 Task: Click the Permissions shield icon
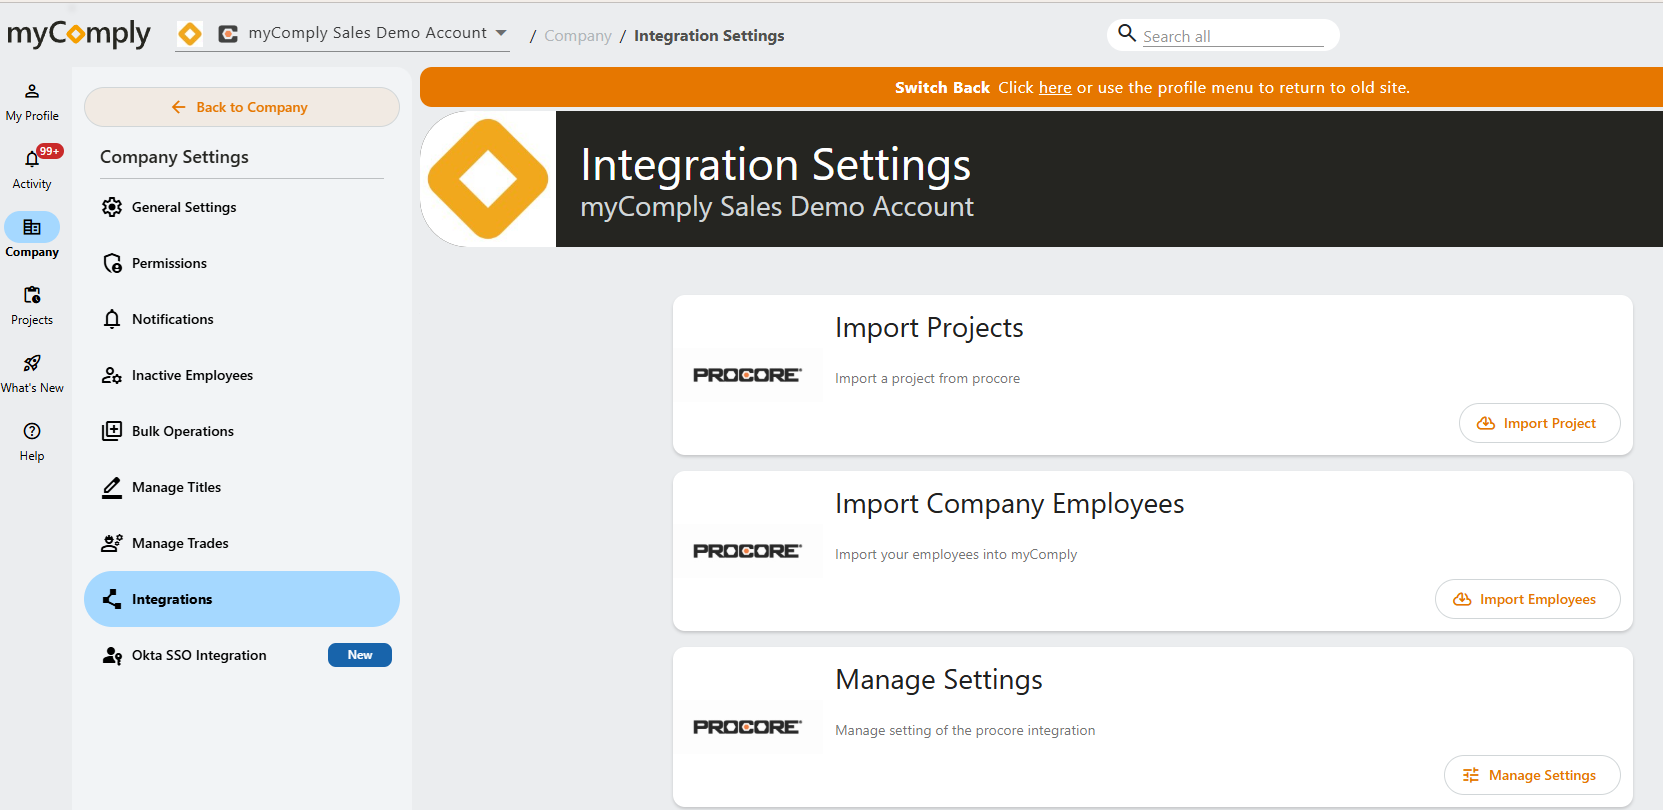112,263
